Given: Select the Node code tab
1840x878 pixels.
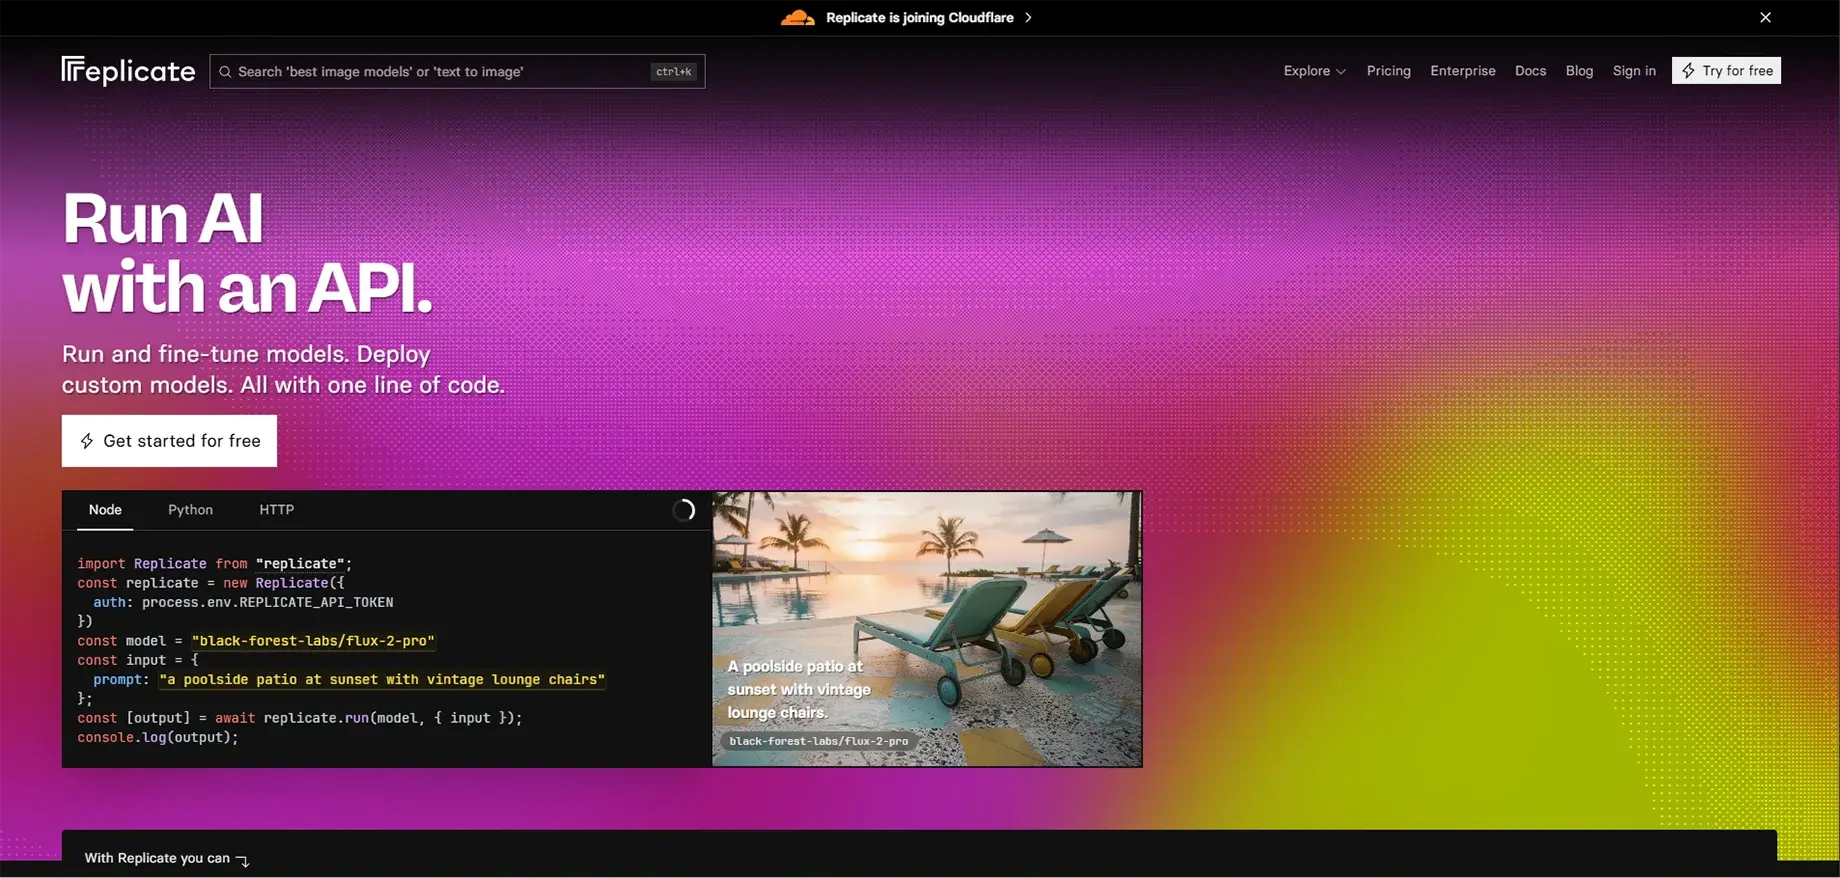Looking at the screenshot, I should point(105,510).
